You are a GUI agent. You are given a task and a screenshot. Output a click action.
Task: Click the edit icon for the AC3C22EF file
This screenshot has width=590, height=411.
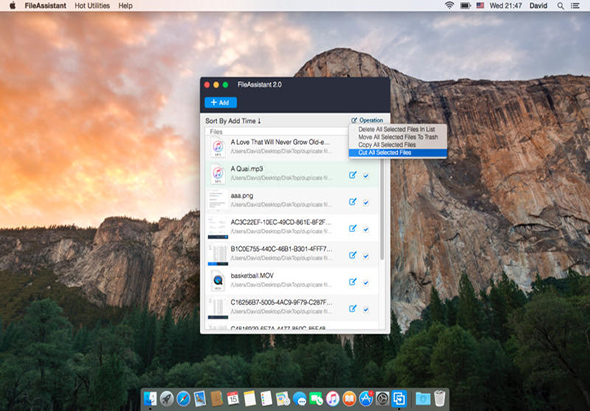(353, 228)
